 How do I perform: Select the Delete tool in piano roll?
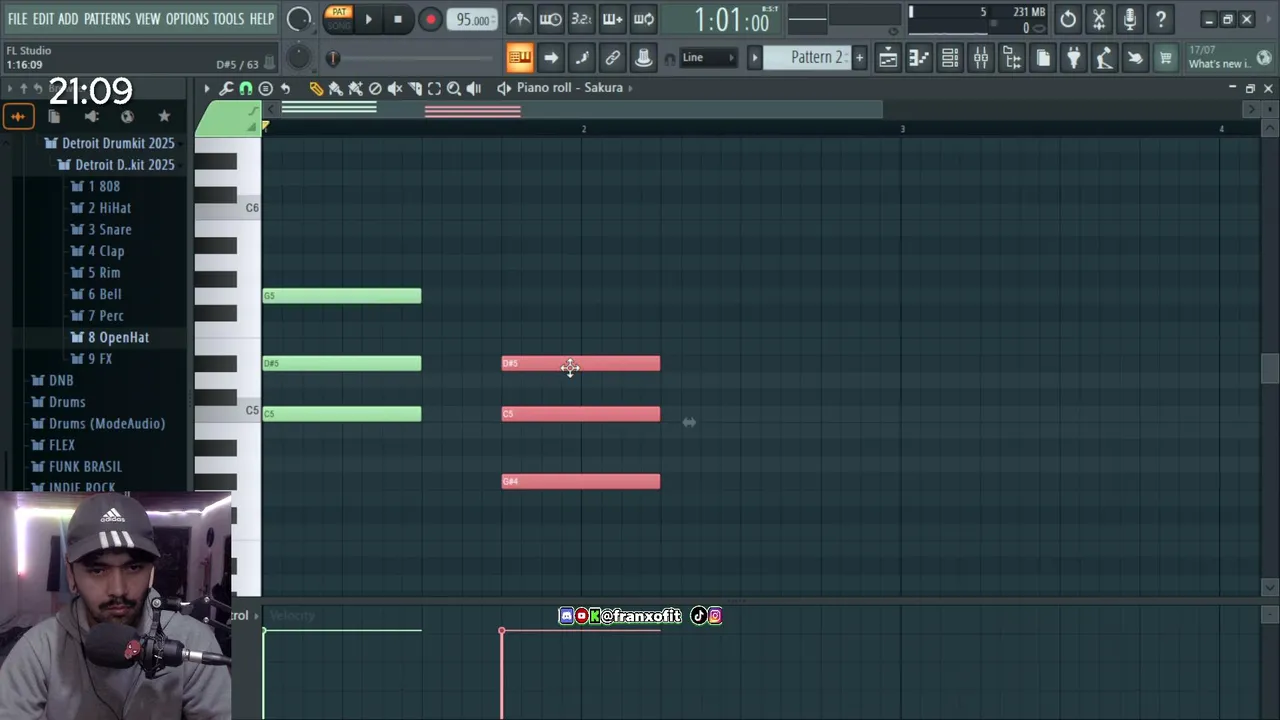pos(375,88)
